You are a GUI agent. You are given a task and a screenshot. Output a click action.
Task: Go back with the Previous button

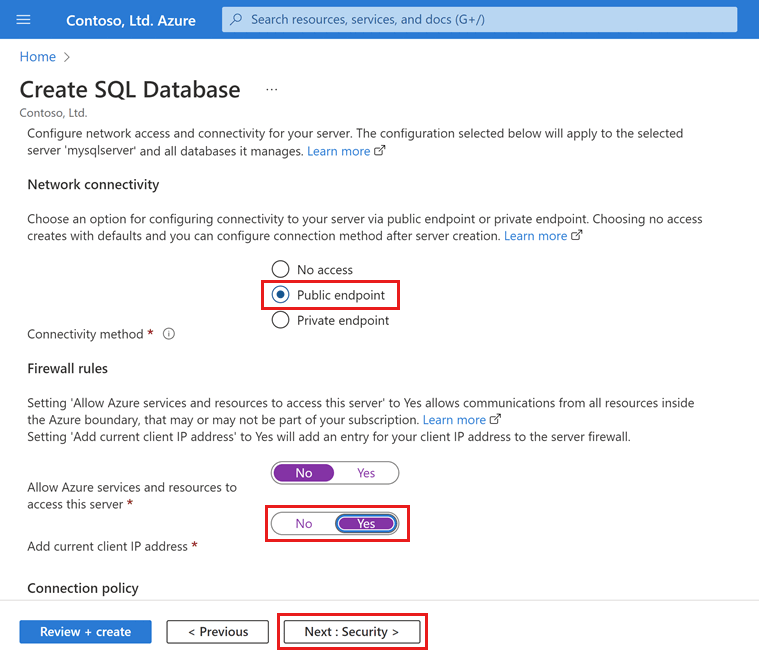click(x=217, y=632)
